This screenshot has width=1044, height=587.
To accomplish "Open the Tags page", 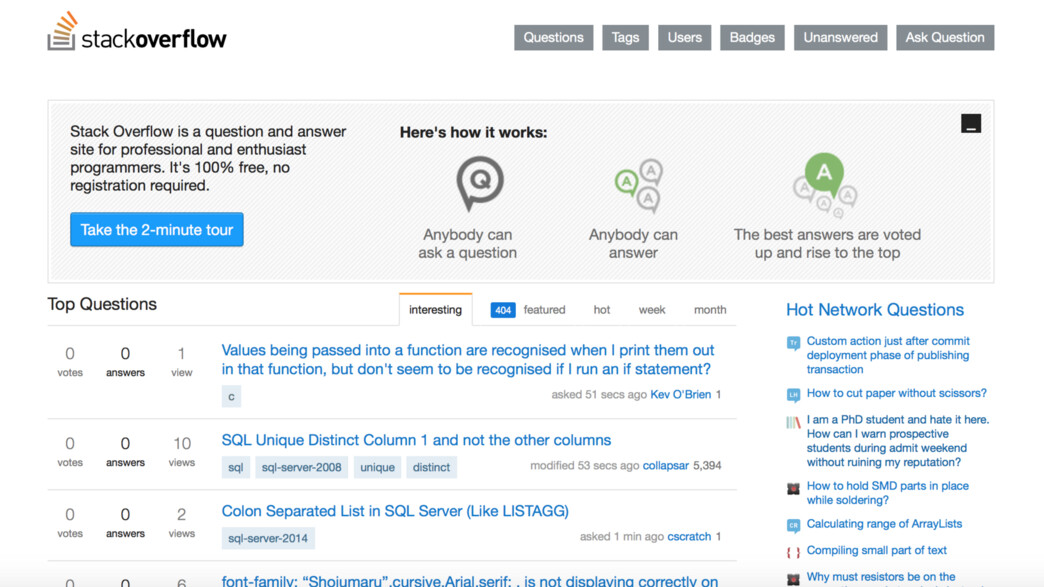I will [625, 38].
